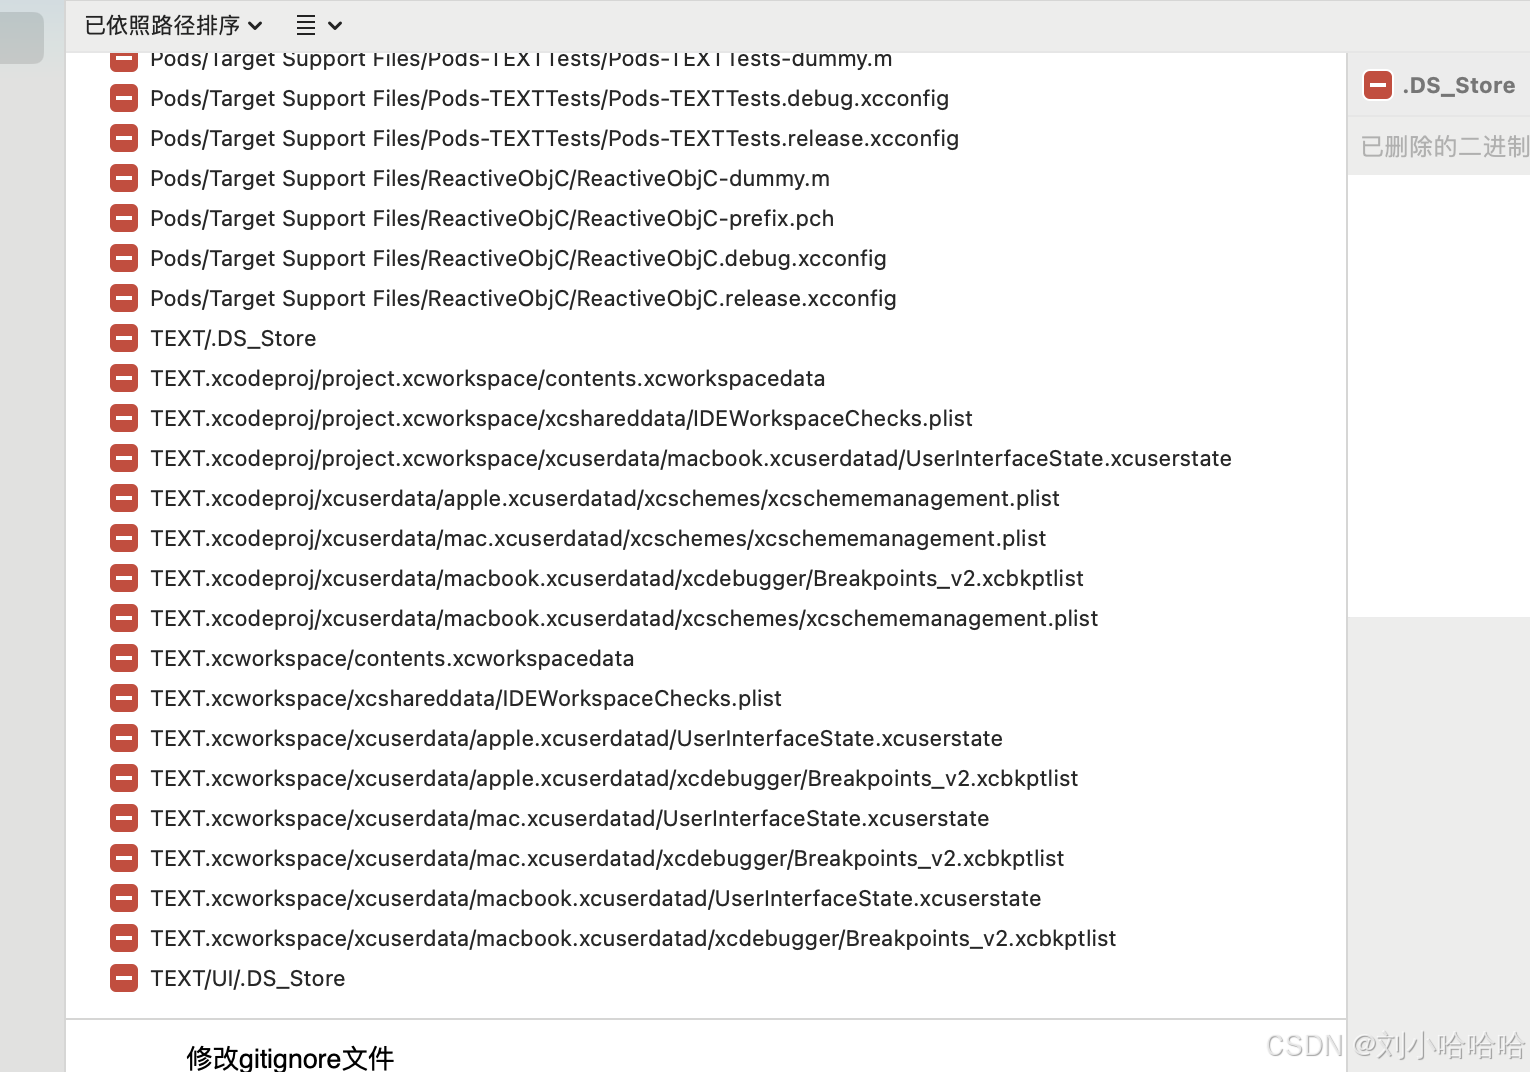Click the commit message field with 修改gitignore文件
This screenshot has height=1072, width=1530.
[x=290, y=1057]
